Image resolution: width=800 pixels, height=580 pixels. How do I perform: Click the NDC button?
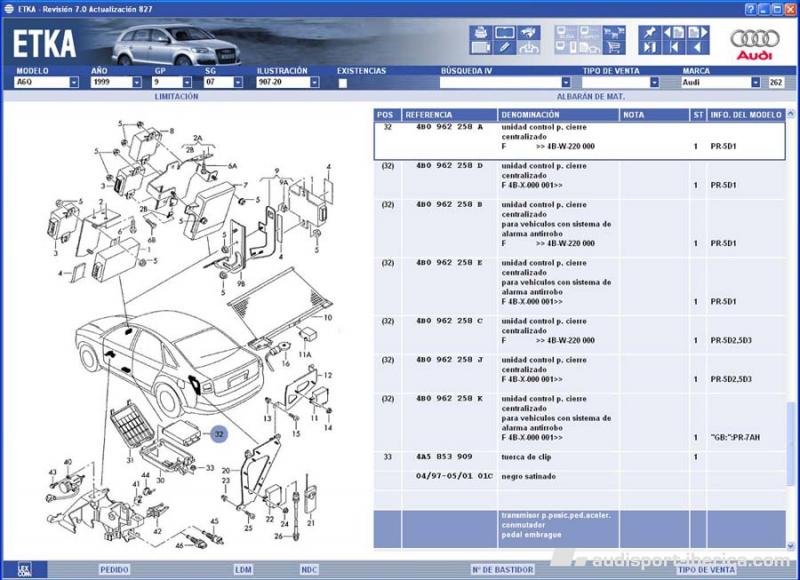tap(309, 569)
